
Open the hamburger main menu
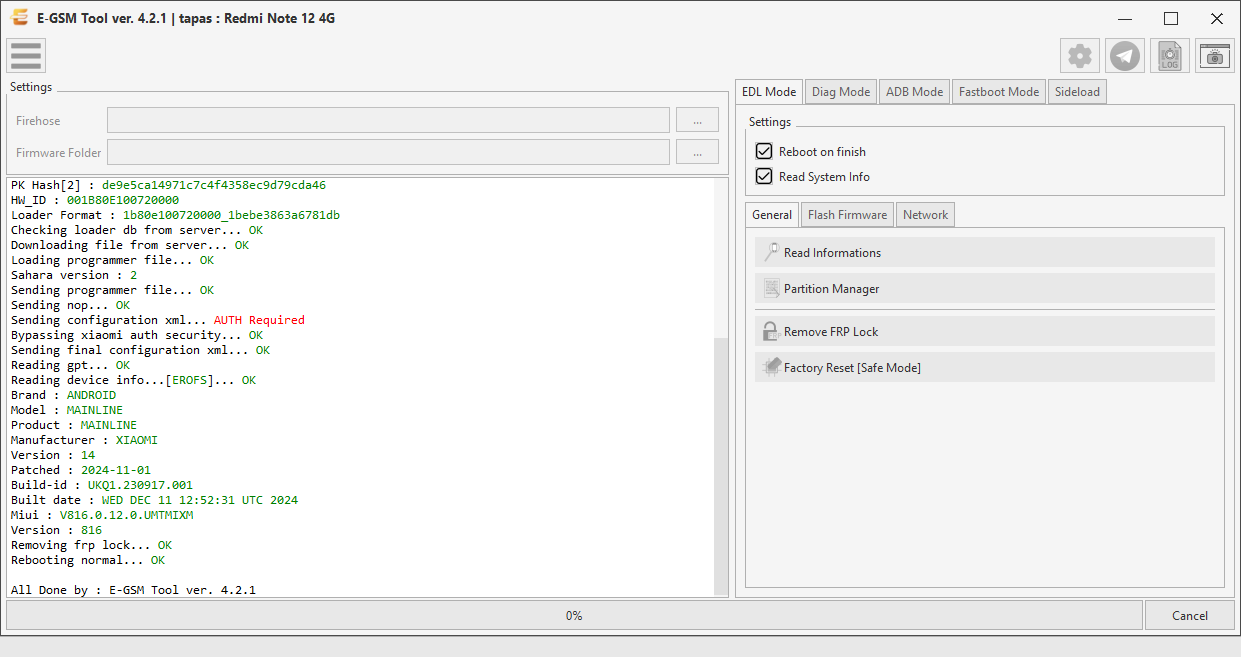26,55
